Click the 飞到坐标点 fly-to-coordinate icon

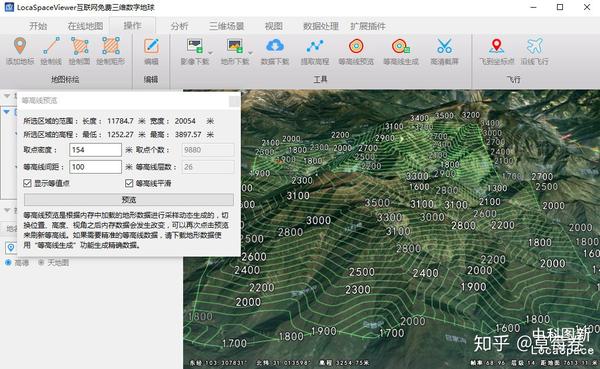496,46
